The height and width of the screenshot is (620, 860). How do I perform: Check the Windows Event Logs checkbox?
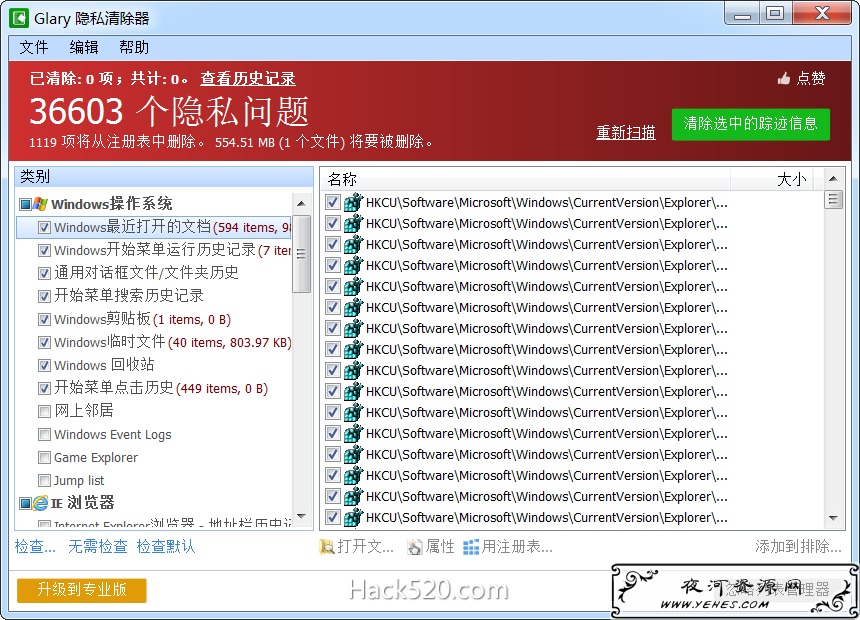44,435
